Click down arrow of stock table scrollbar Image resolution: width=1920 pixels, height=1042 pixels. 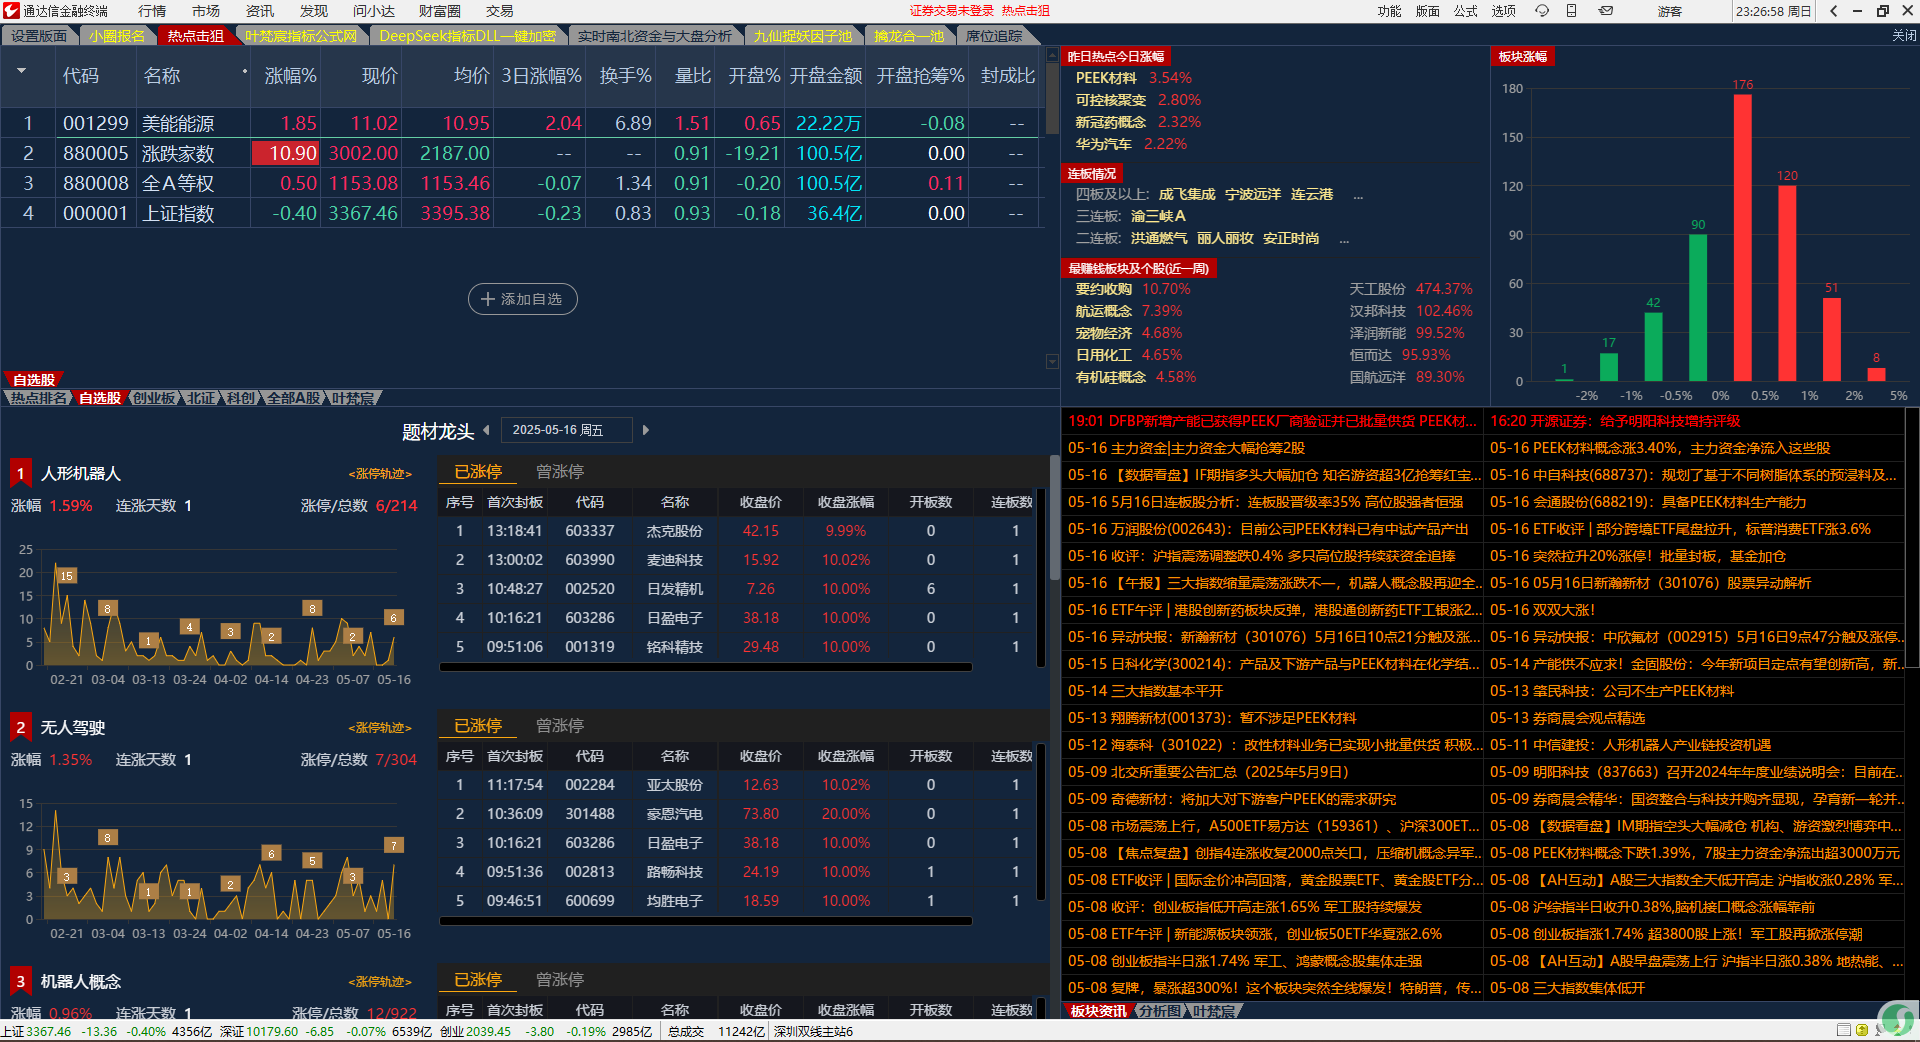pos(1052,361)
